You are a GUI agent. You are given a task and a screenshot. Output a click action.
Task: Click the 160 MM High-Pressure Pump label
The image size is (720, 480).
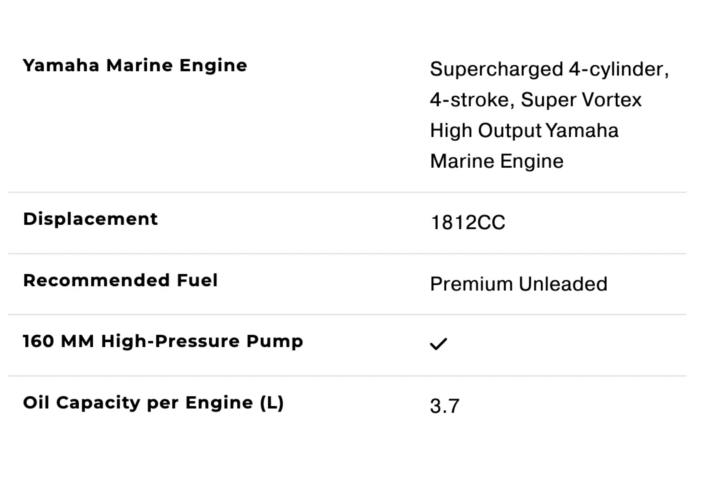163,341
